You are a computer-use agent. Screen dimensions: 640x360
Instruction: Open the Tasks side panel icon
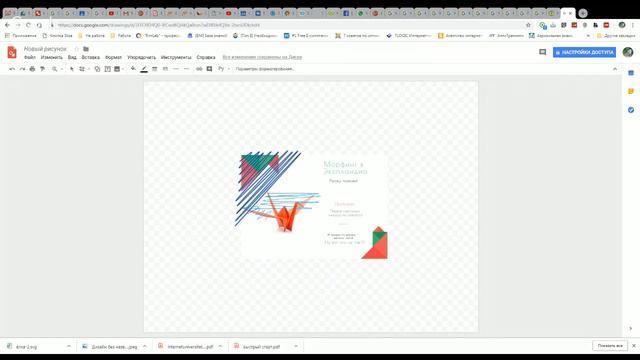(631, 110)
